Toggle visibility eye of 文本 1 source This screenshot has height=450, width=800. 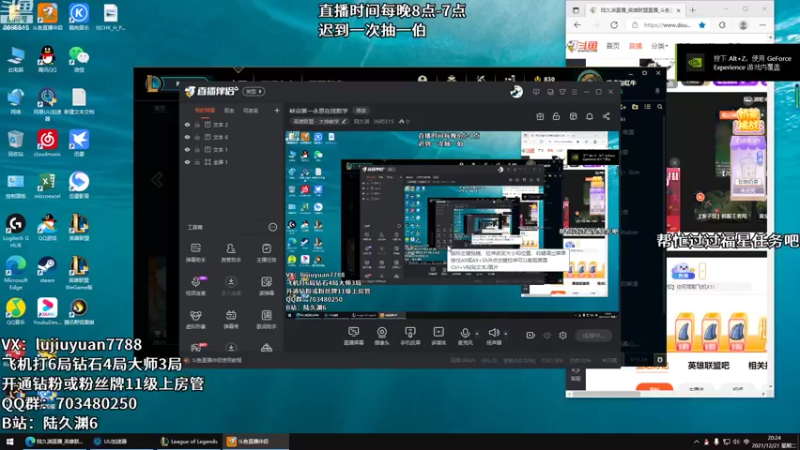(x=187, y=149)
